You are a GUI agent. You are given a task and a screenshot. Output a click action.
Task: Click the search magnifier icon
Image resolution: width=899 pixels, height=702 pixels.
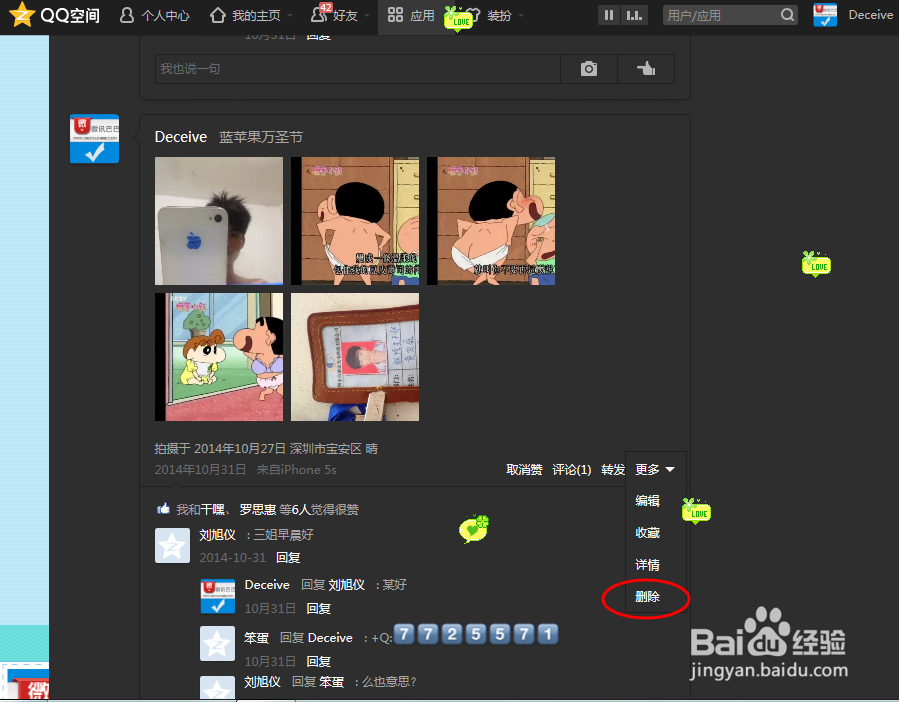tap(788, 15)
